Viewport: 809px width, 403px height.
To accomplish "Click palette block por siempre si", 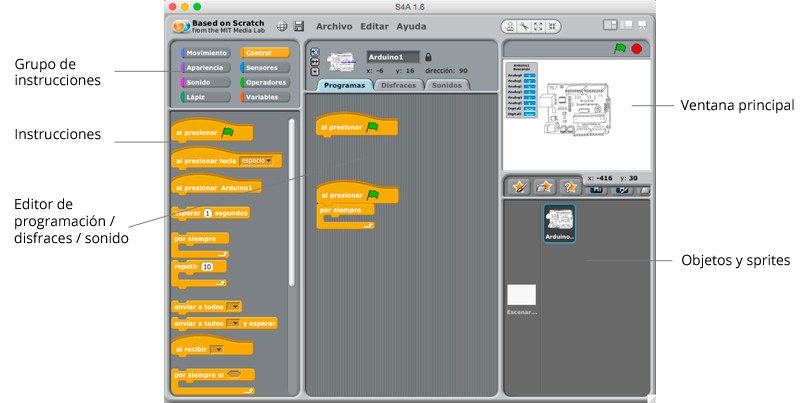I will tap(212, 381).
